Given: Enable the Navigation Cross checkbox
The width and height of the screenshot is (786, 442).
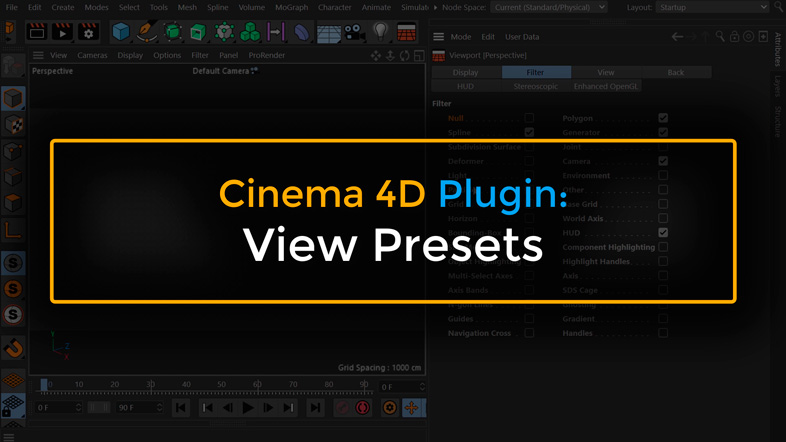Looking at the screenshot, I should tap(529, 333).
